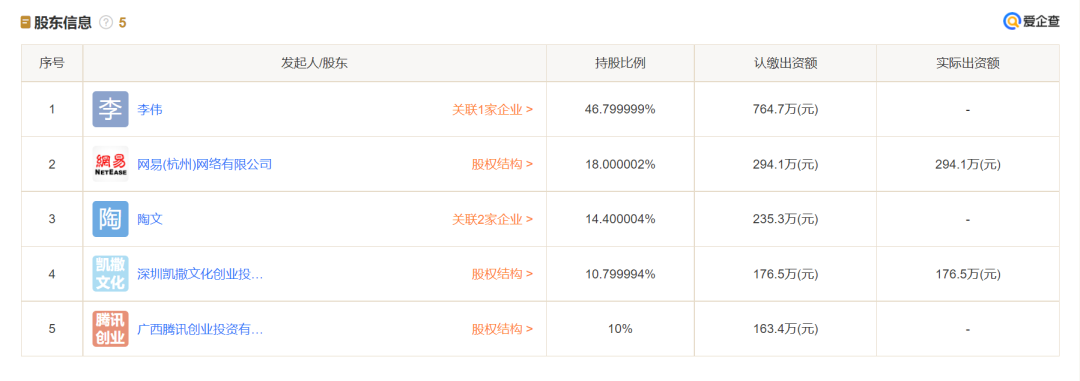1080x381 pixels.
Task: Expand 股权结构 for 广西腾讯创业投资
Action: (x=502, y=329)
